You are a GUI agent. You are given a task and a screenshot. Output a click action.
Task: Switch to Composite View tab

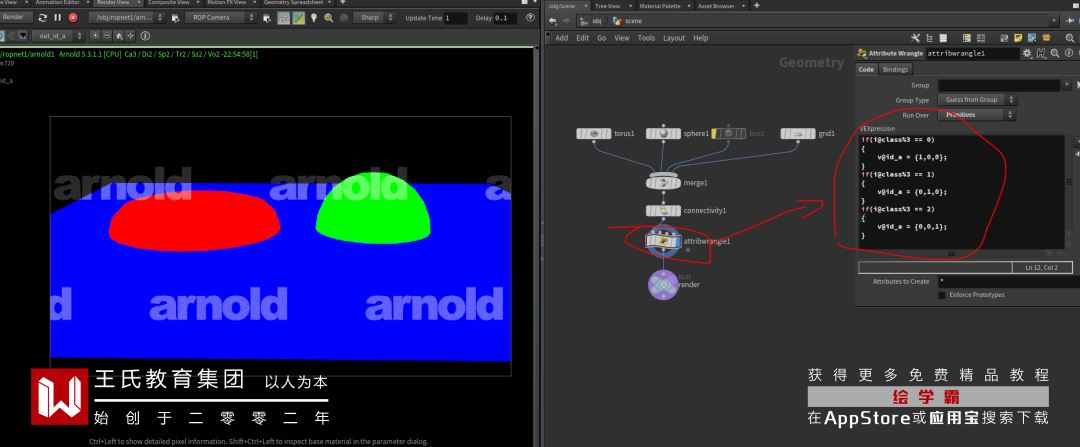168,3
